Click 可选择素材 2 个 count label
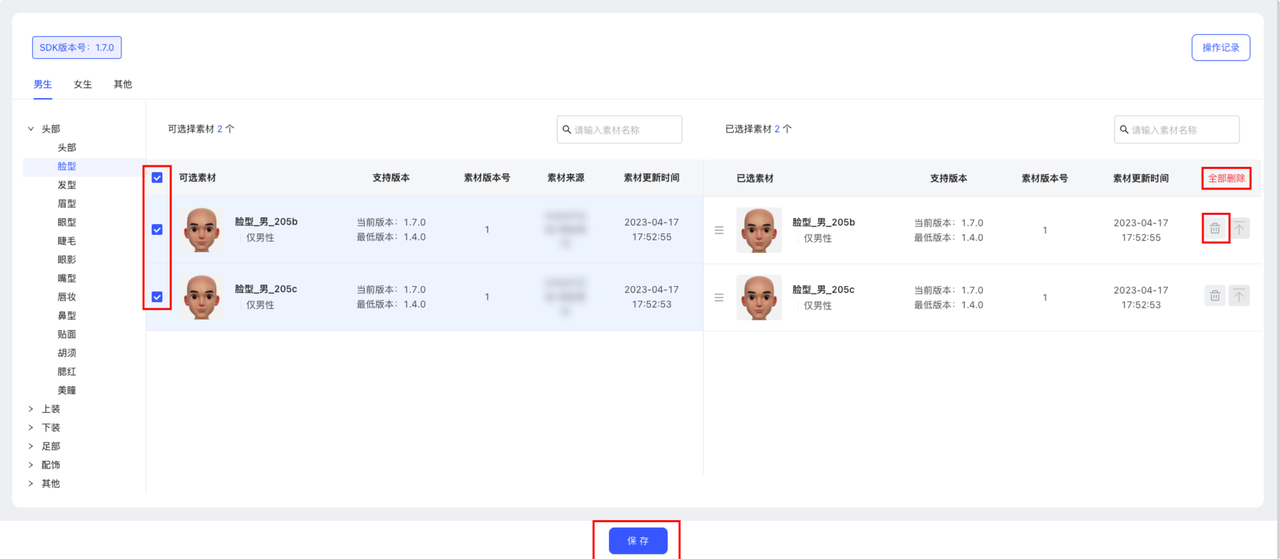 point(201,129)
